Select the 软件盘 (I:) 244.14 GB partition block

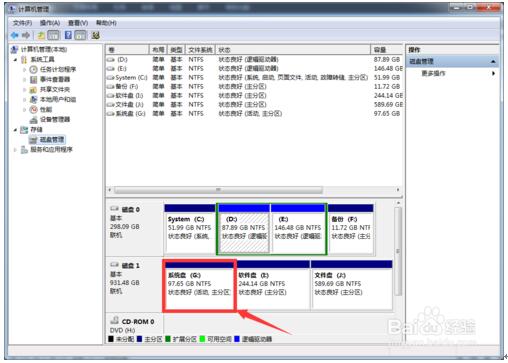(x=273, y=285)
